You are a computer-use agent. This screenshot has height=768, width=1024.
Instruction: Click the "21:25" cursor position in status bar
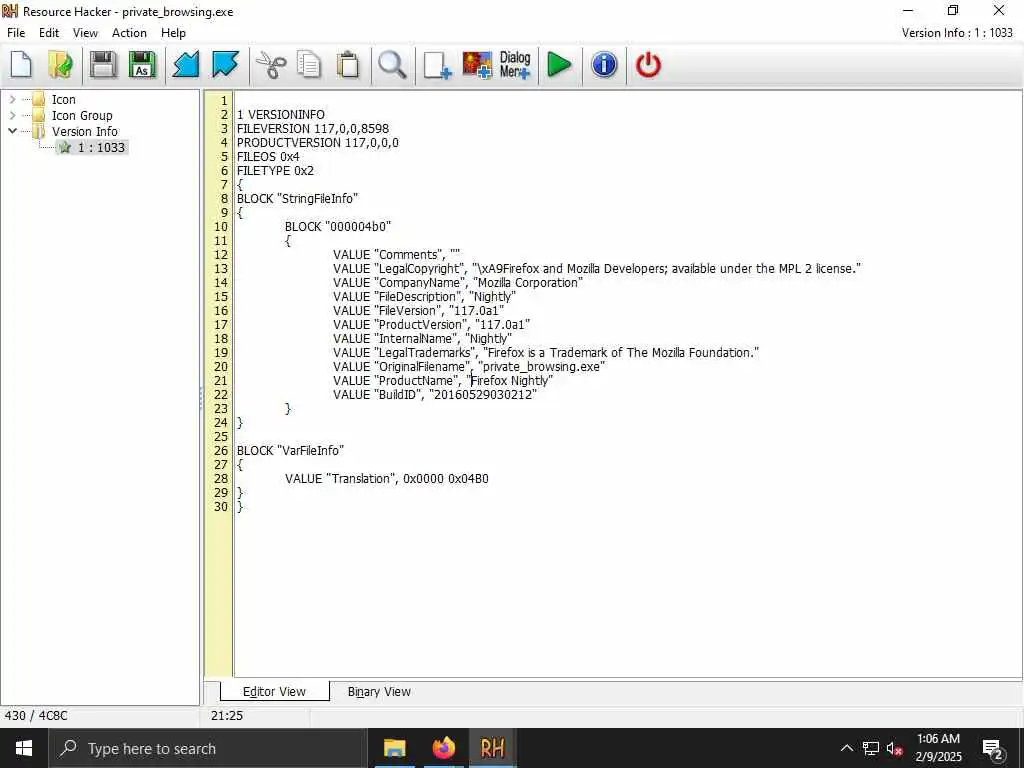[227, 716]
